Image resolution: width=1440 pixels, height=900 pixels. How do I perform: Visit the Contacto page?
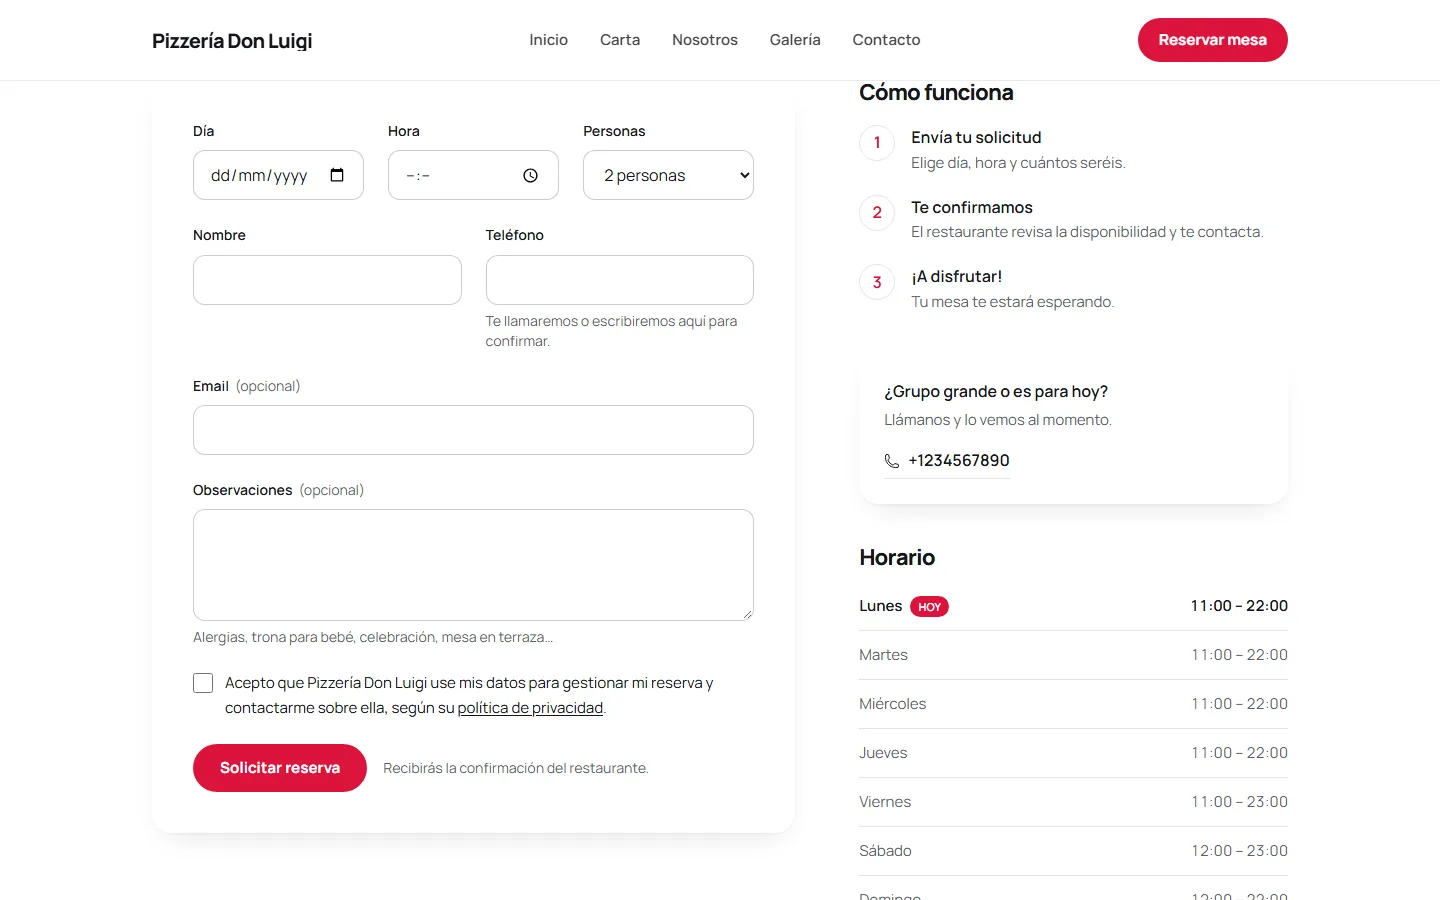coord(886,40)
